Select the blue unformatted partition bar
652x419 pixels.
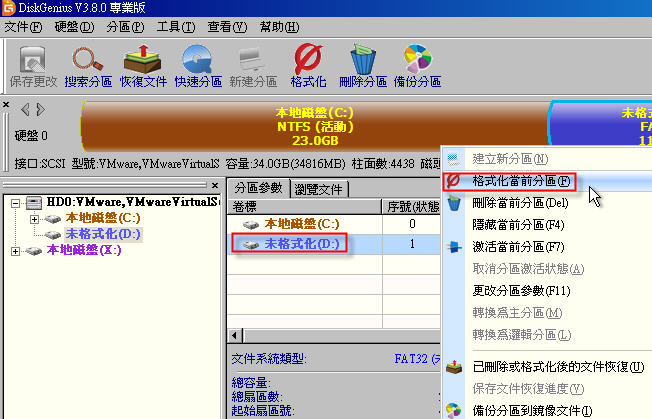[601, 123]
